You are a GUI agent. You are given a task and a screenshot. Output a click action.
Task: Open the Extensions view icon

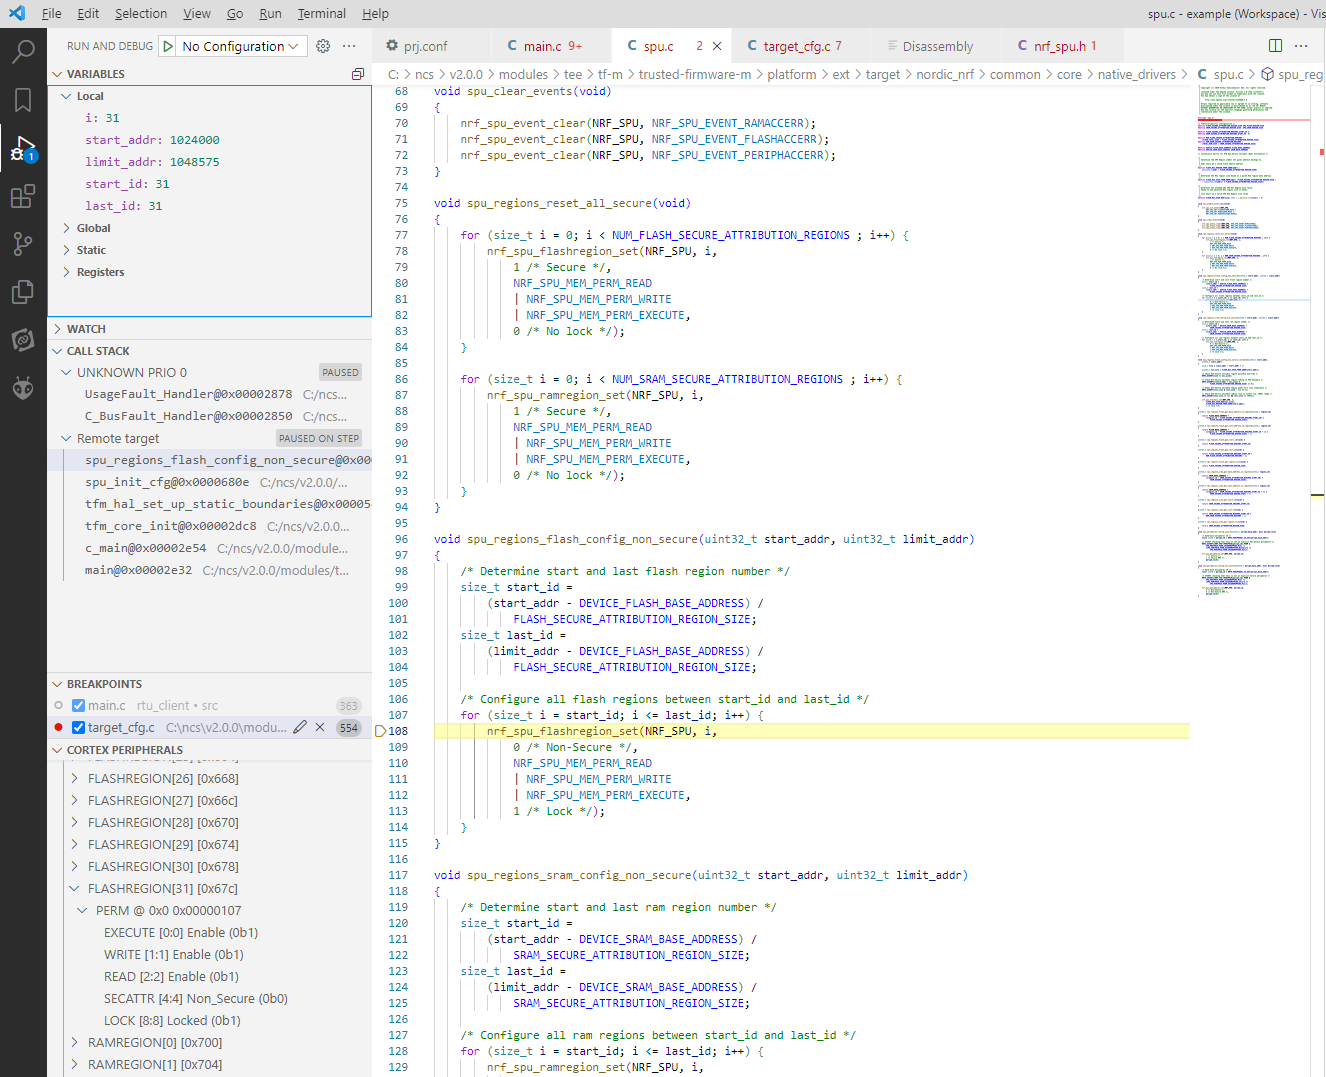tap(23, 196)
